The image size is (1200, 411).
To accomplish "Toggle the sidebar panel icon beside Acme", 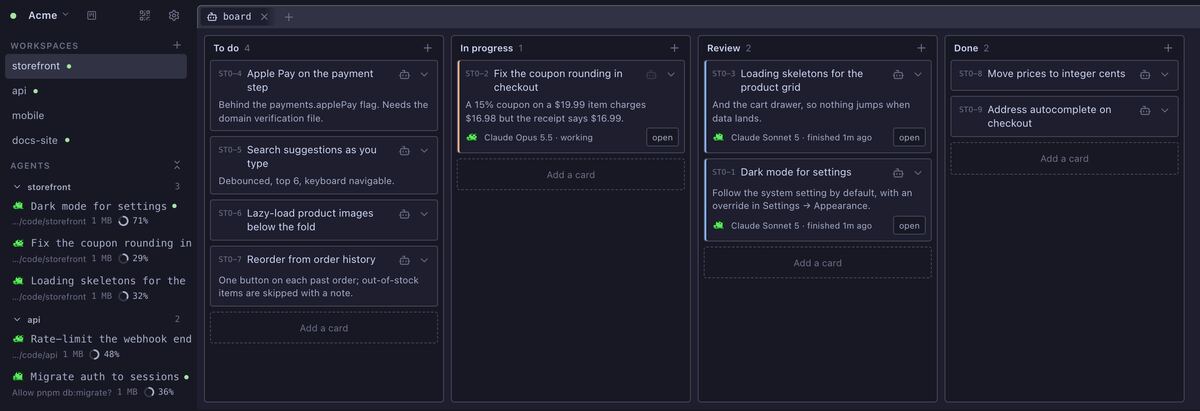I will coord(92,15).
